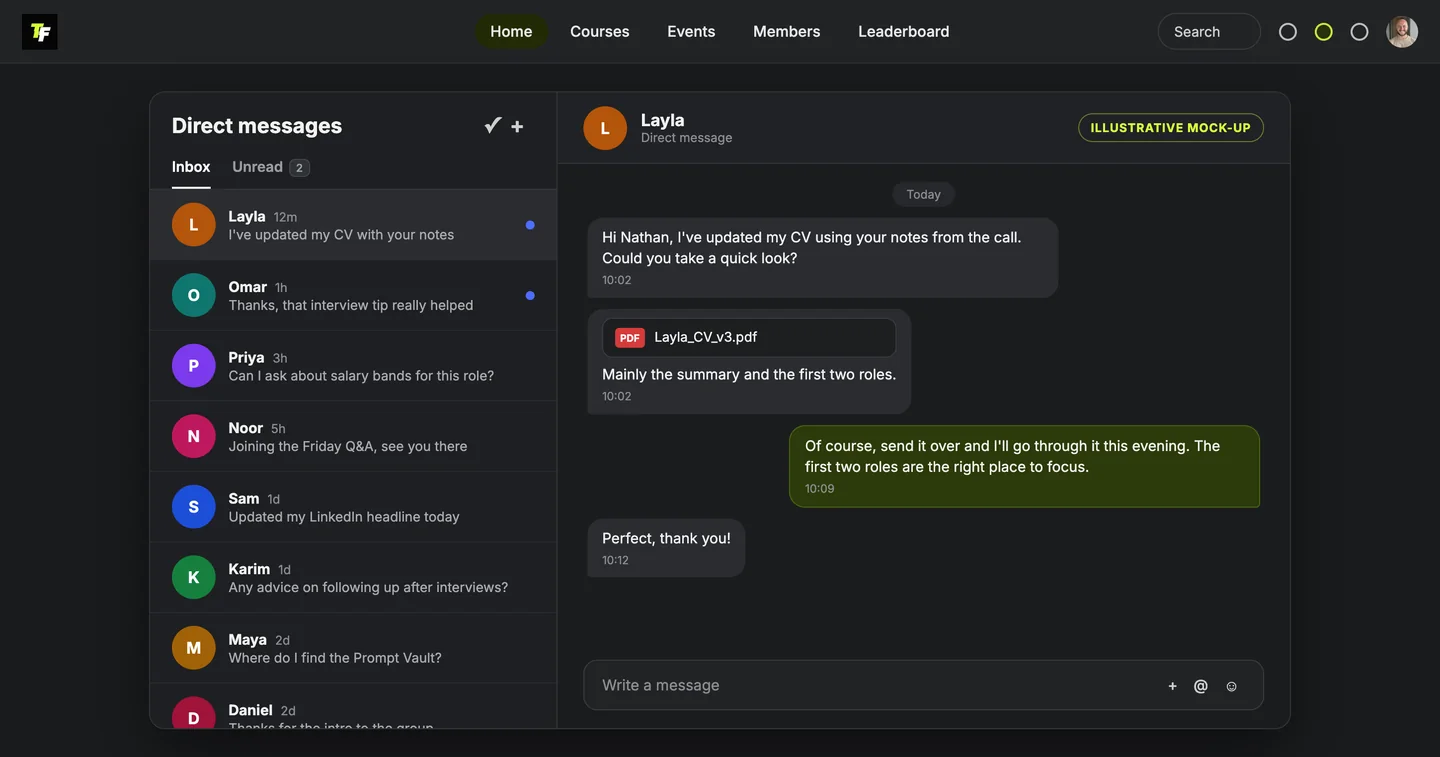
Task: Switch to the Inbox tab
Action: [191, 167]
